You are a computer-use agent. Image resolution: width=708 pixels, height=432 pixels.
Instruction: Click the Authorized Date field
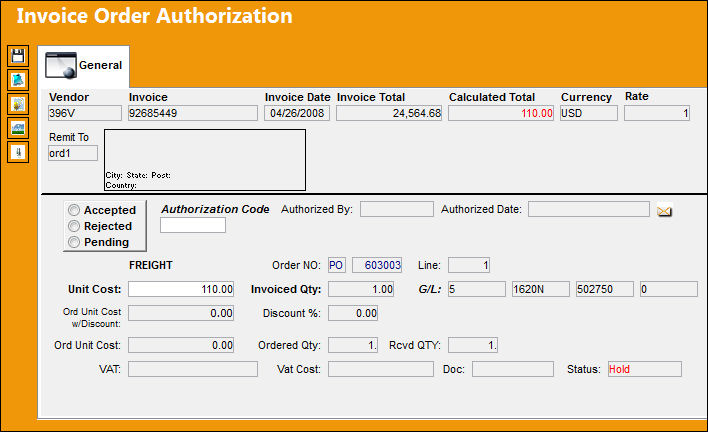tap(589, 209)
